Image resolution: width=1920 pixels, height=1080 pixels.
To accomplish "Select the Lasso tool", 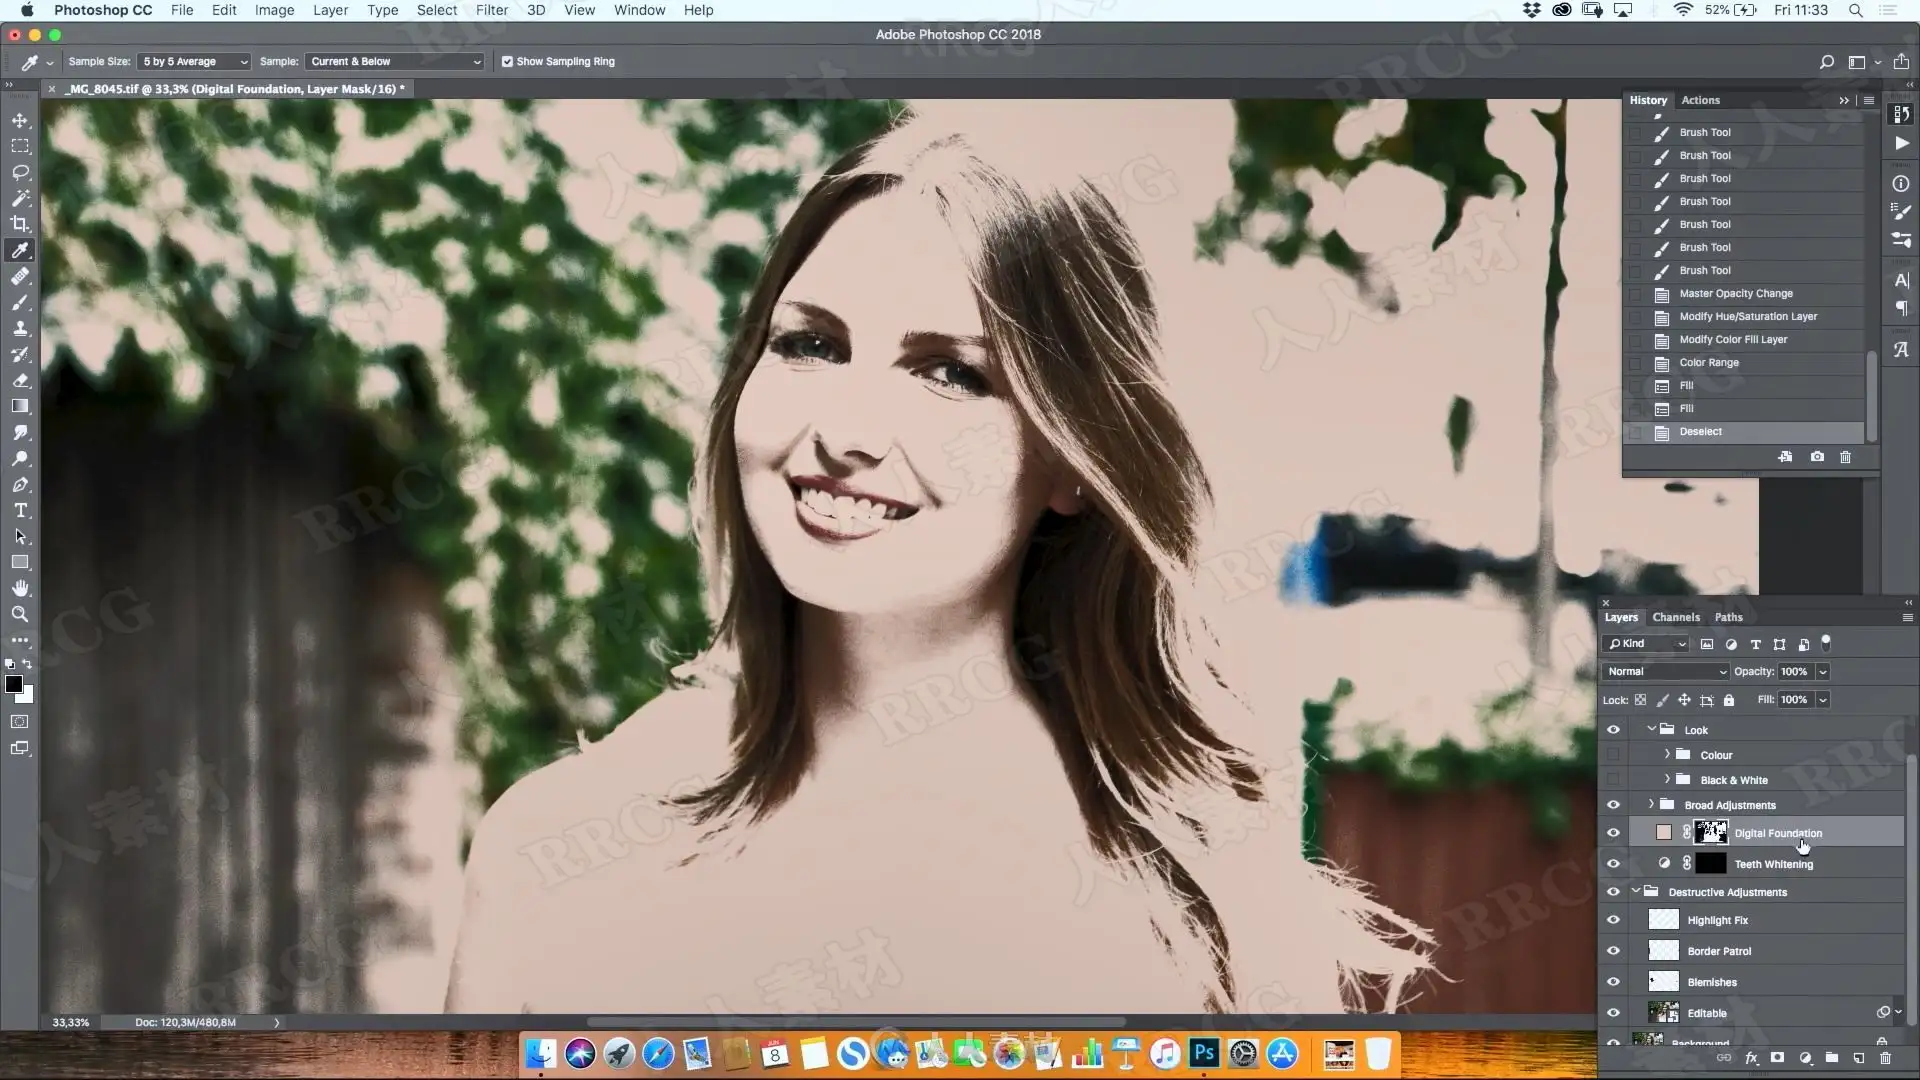I will [20, 172].
